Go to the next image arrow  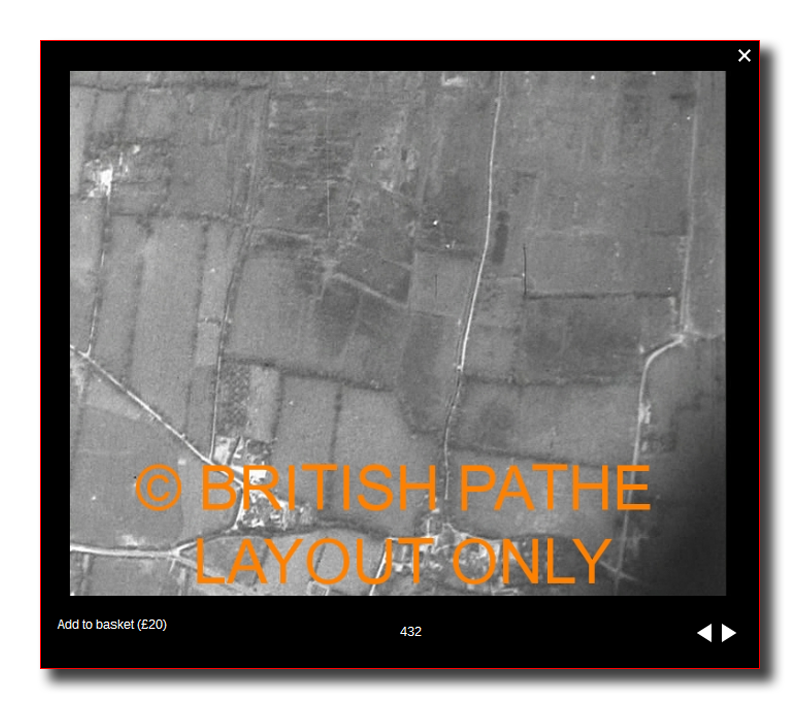pyautogui.click(x=729, y=633)
